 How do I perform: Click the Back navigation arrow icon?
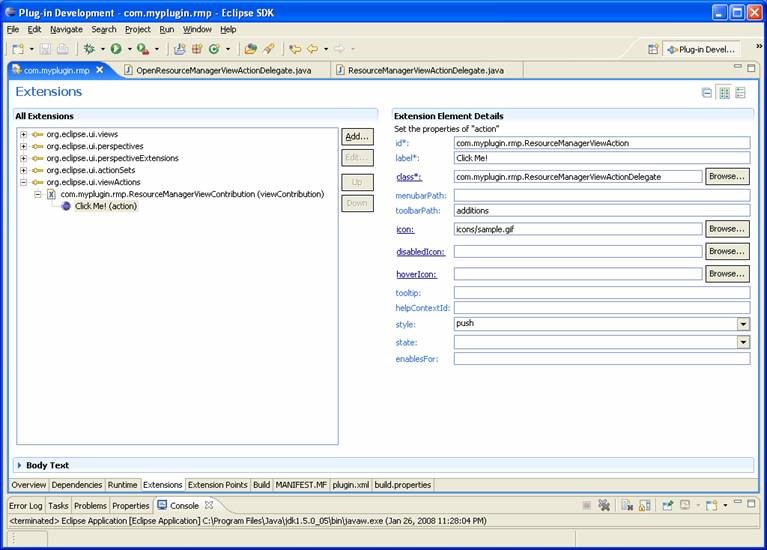click(x=313, y=49)
